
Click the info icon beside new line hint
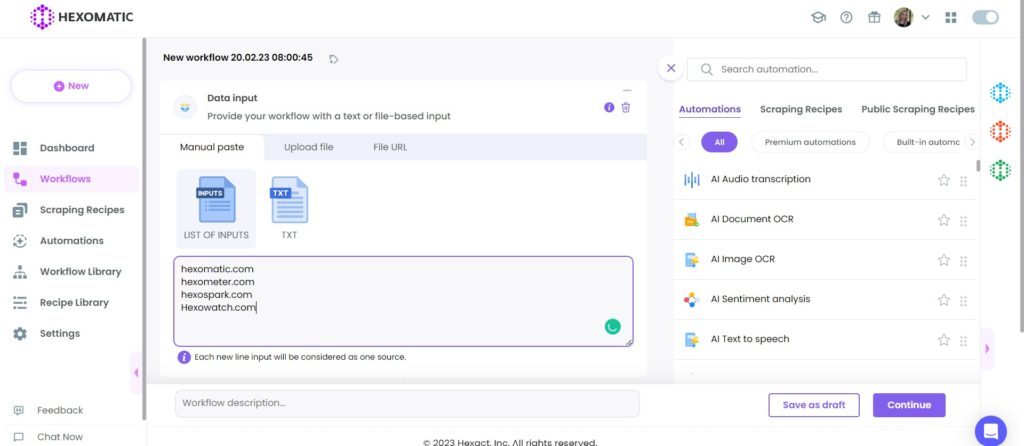click(x=184, y=357)
